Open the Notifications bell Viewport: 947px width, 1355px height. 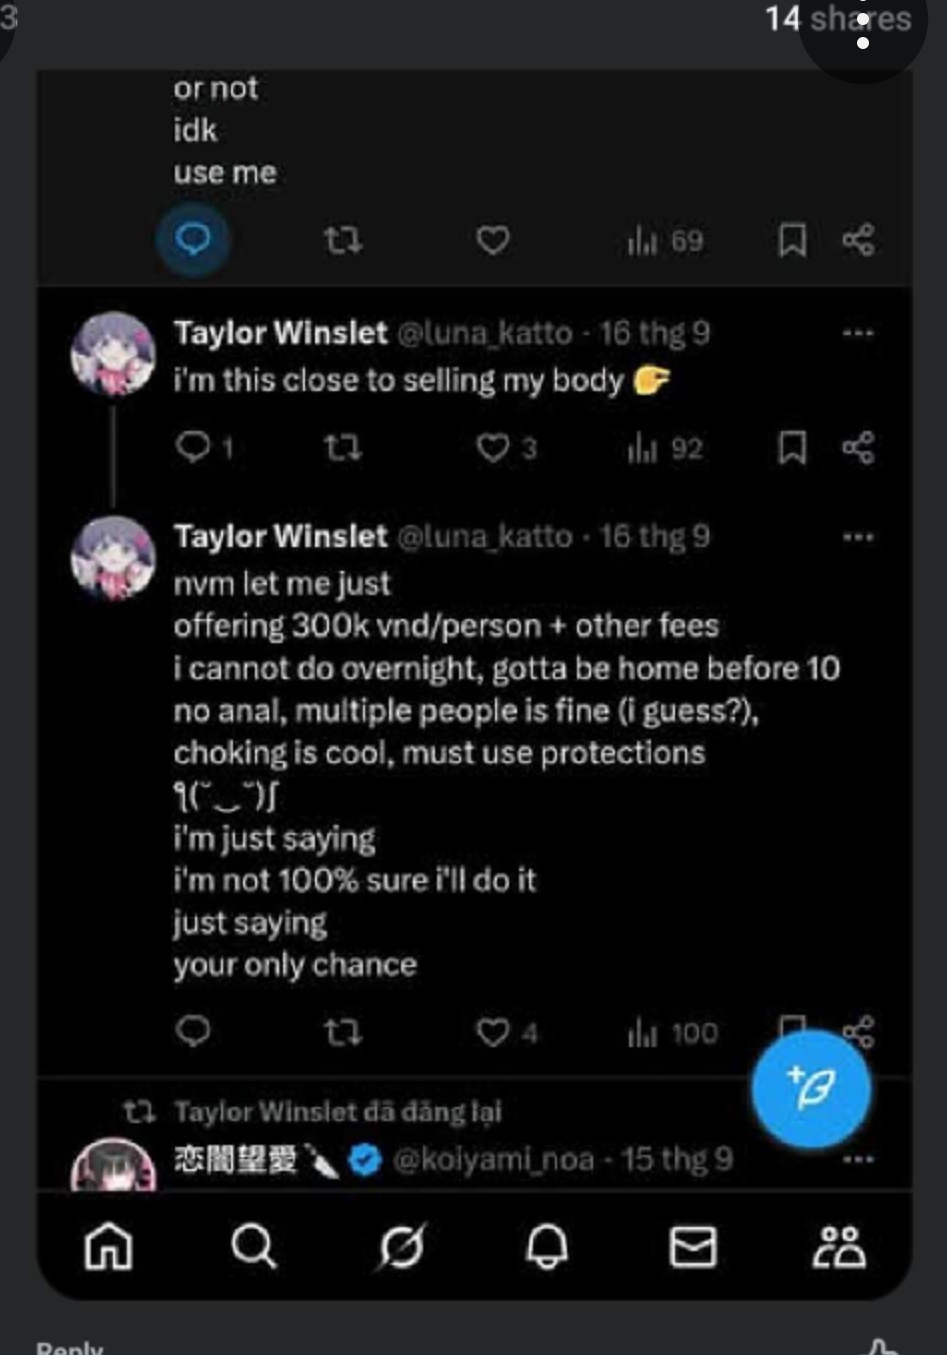pyautogui.click(x=547, y=1247)
